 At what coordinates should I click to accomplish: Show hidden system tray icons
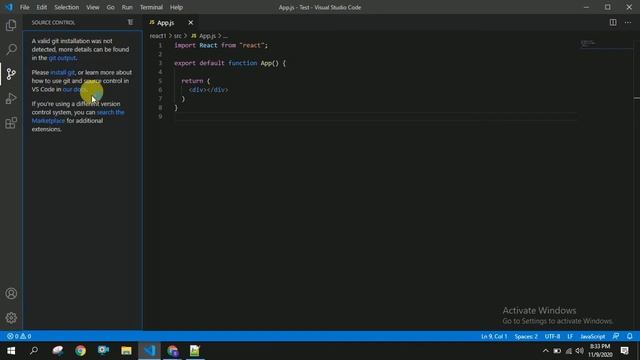[545, 351]
